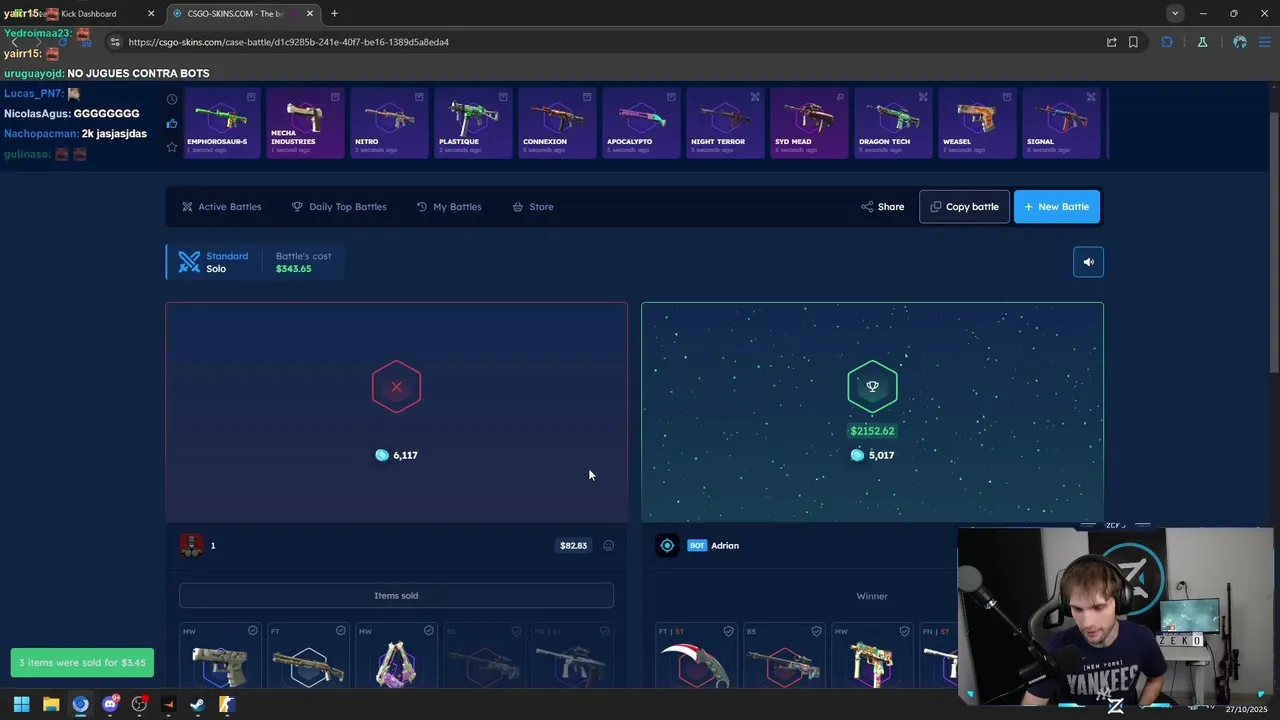Open the emoji smiley icon by $82.83

coord(608,546)
